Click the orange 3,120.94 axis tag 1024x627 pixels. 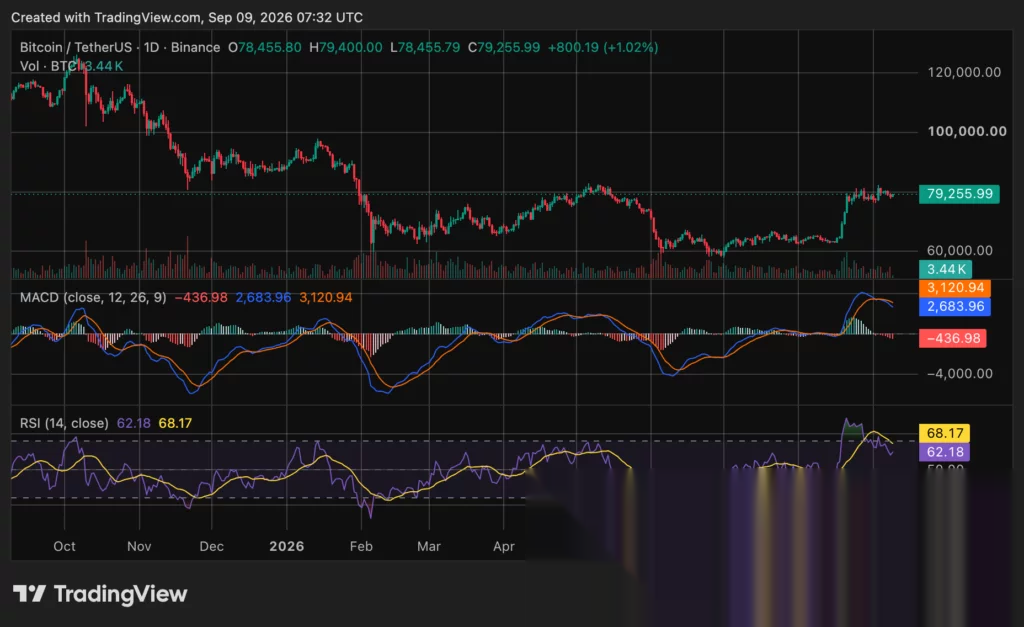coord(955,288)
